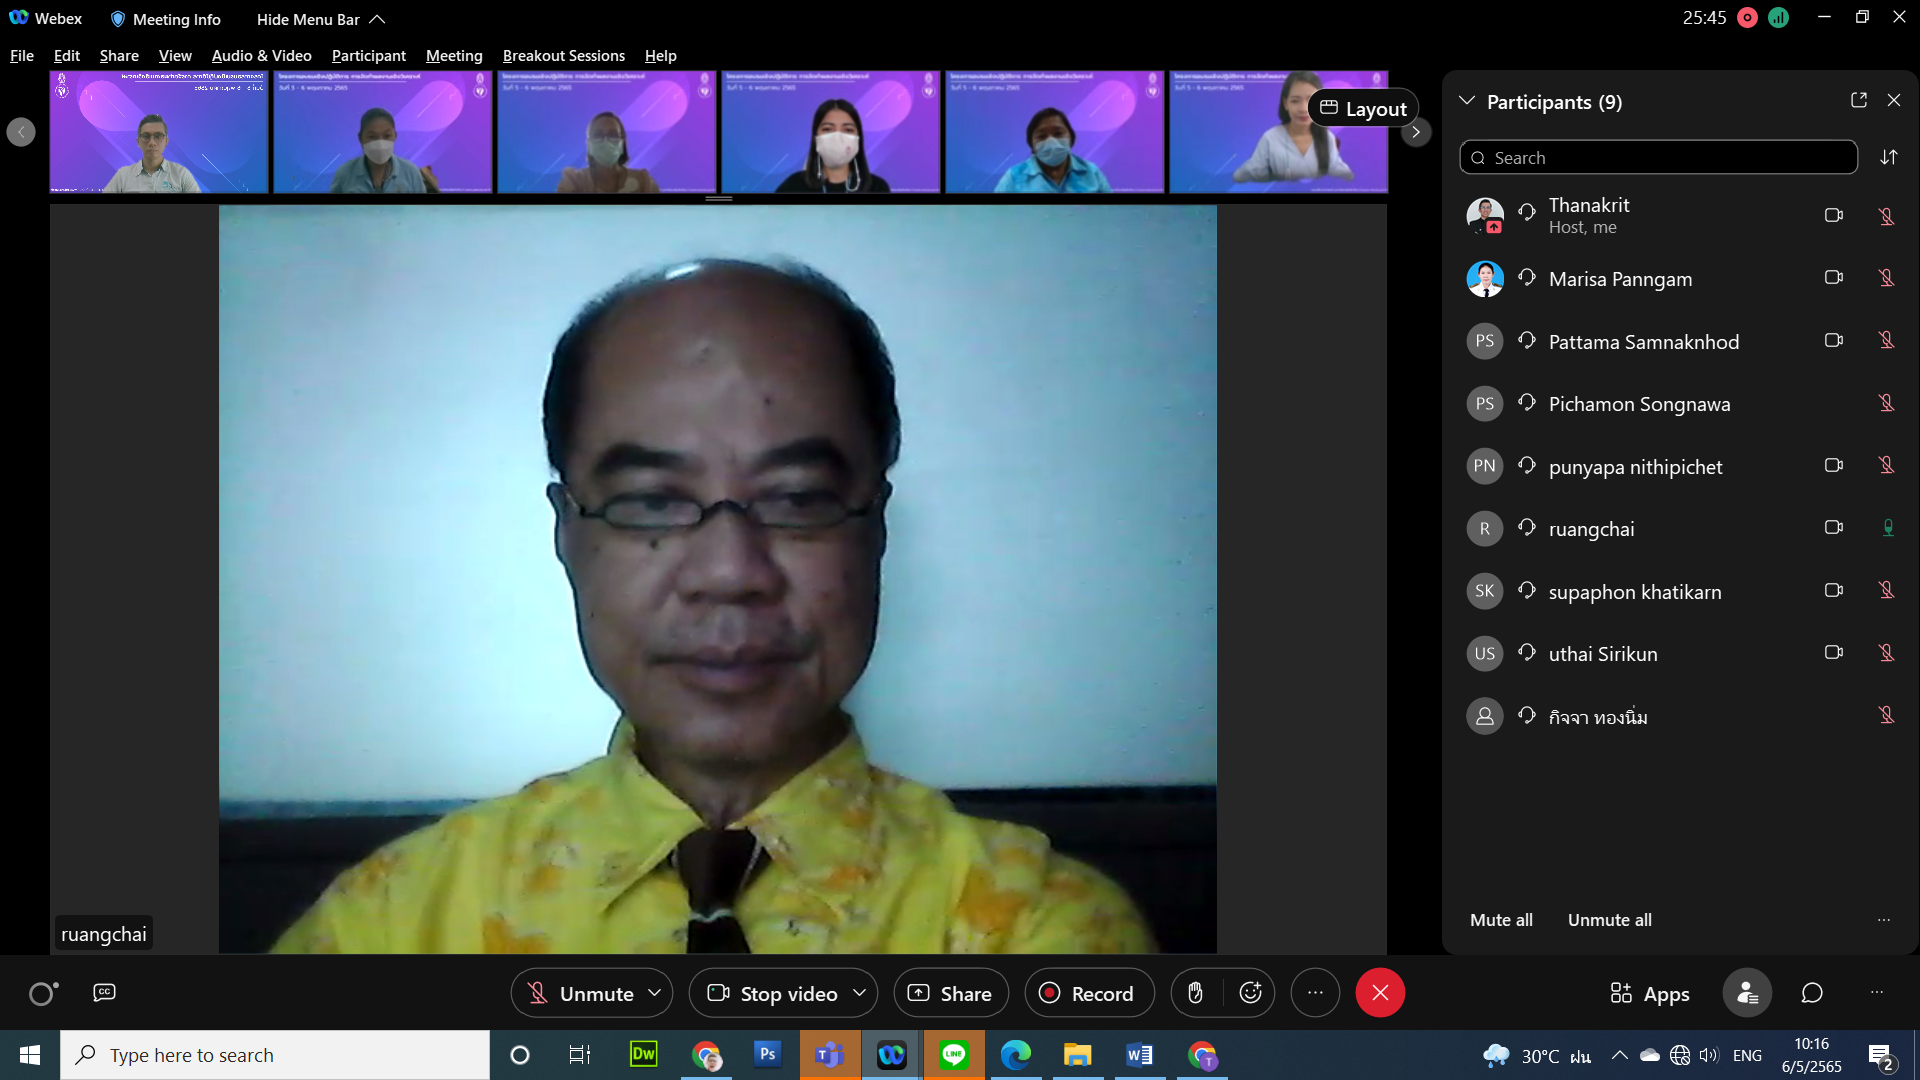Open audio options arrow beside Unmute

click(x=655, y=993)
